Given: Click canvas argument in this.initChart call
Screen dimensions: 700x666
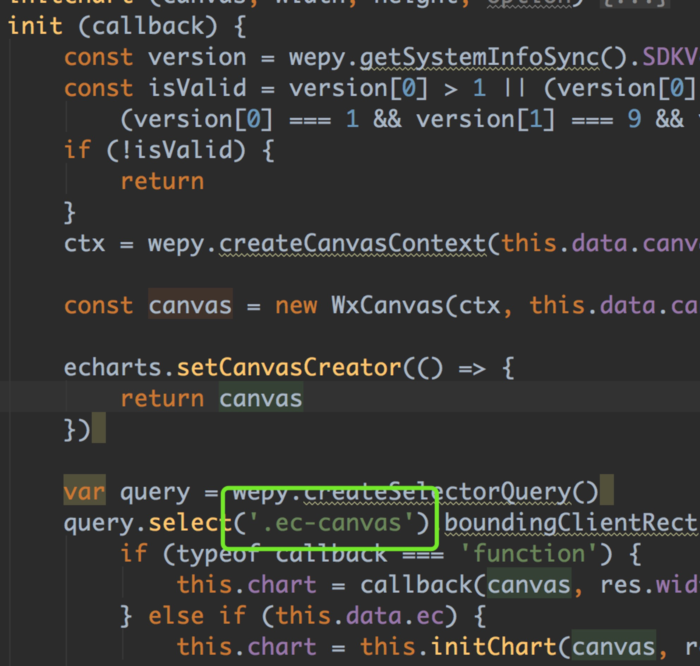Looking at the screenshot, I should pos(614,647).
